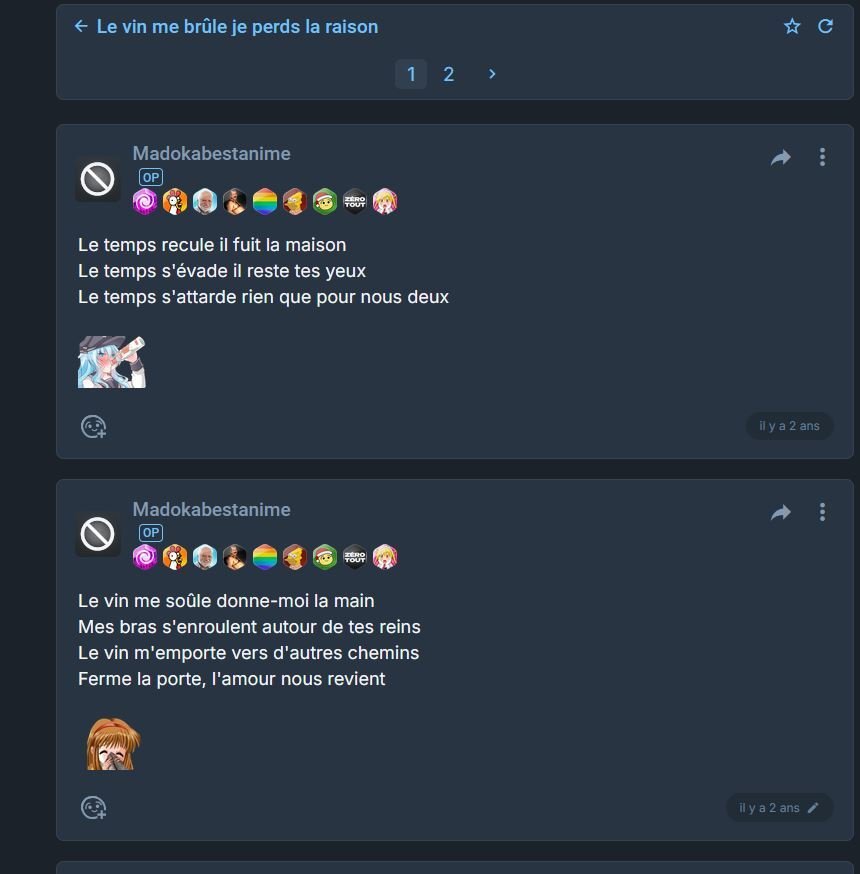Click the next page chevron arrow
860x874 pixels.
492,74
